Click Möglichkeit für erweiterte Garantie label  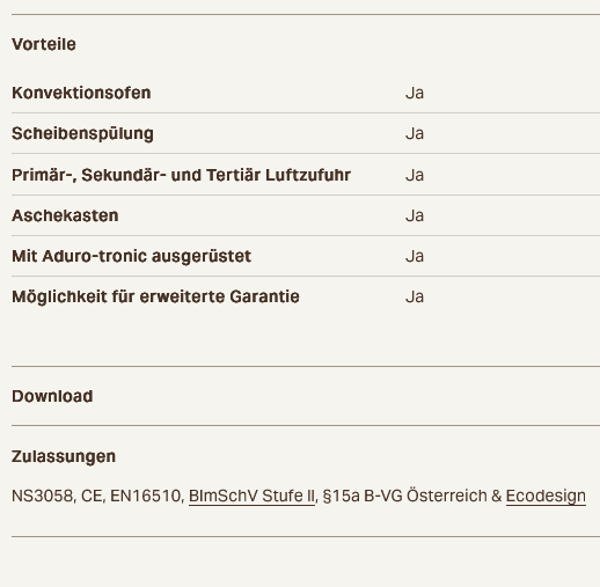point(156,297)
